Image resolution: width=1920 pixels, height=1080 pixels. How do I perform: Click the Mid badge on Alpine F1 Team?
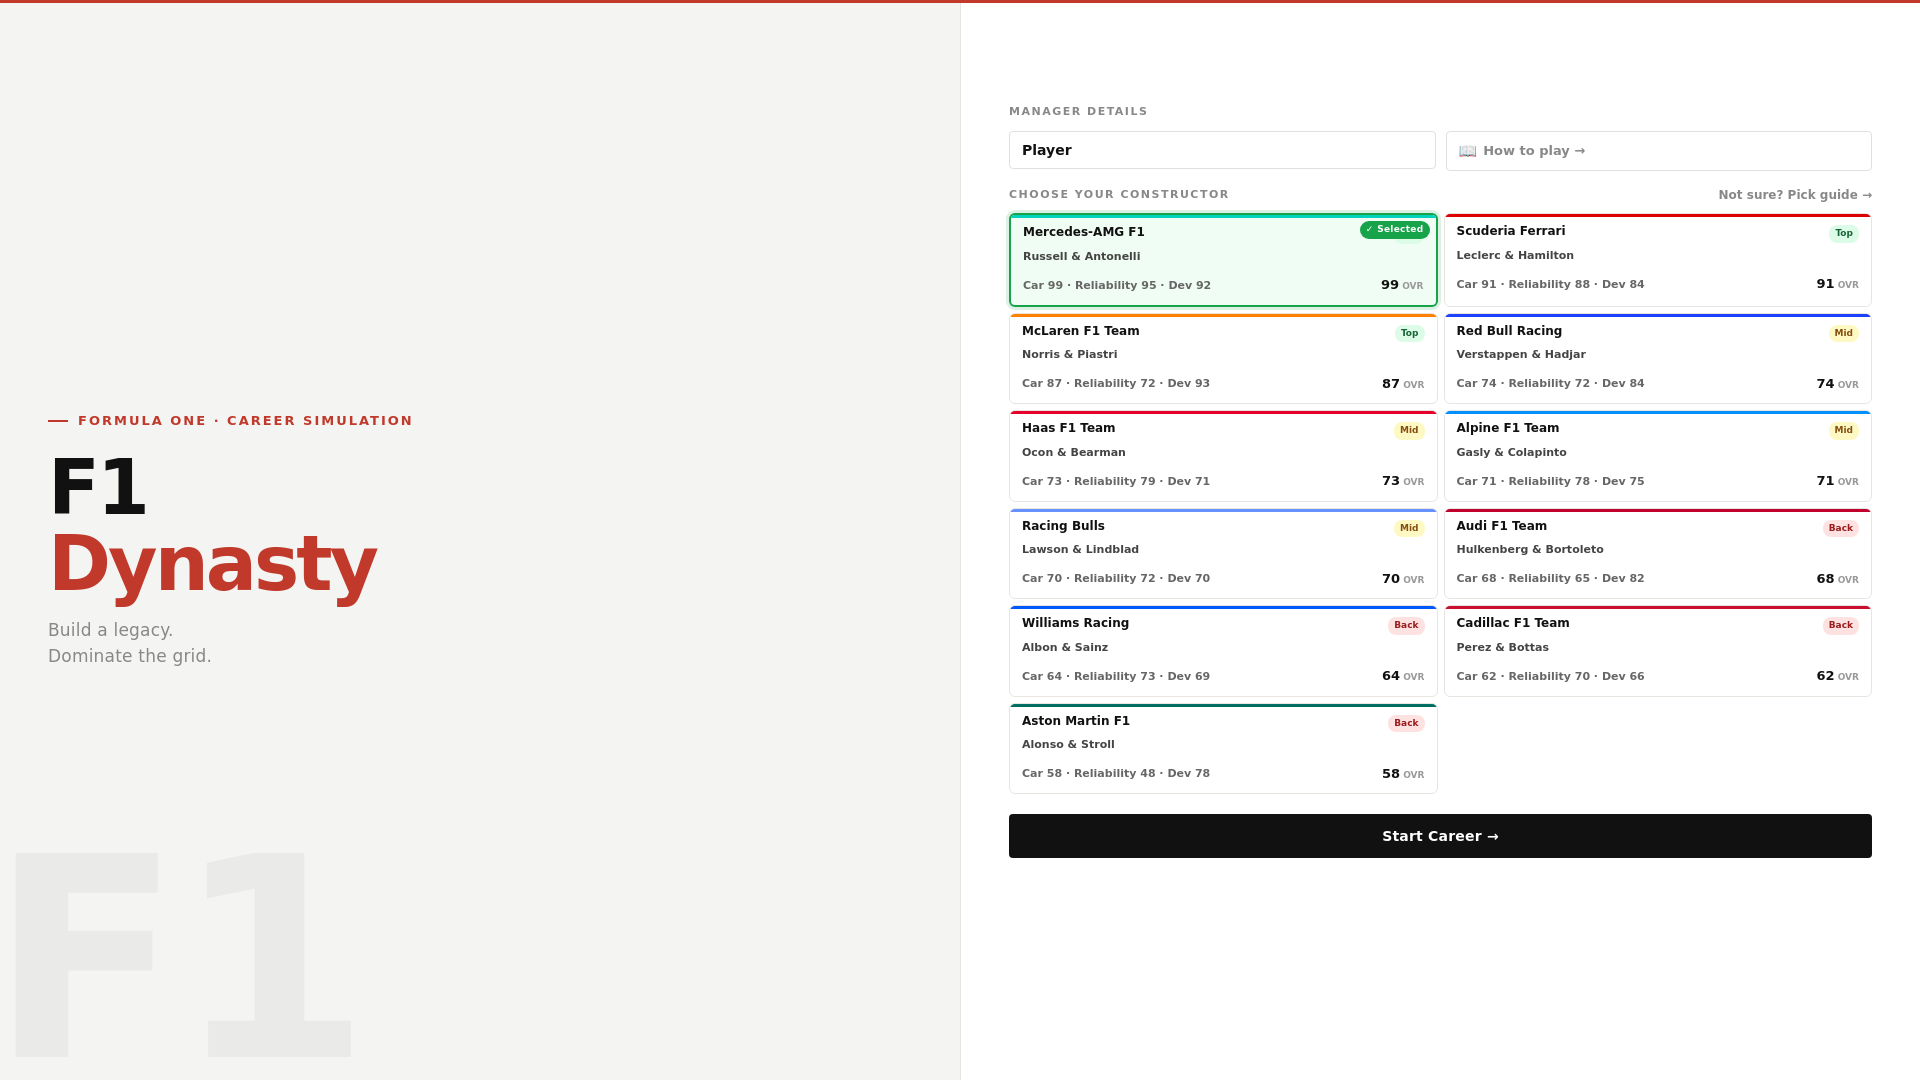(1843, 430)
